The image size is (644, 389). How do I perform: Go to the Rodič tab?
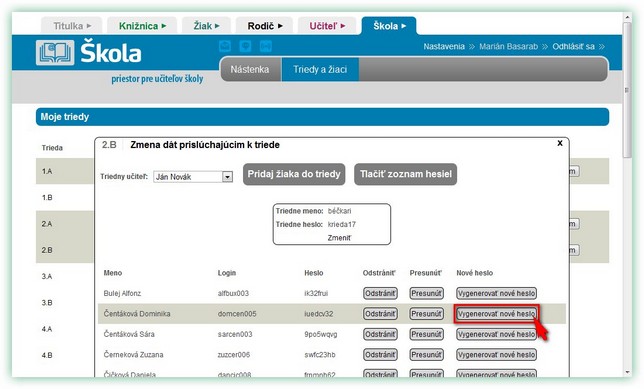pos(264,26)
